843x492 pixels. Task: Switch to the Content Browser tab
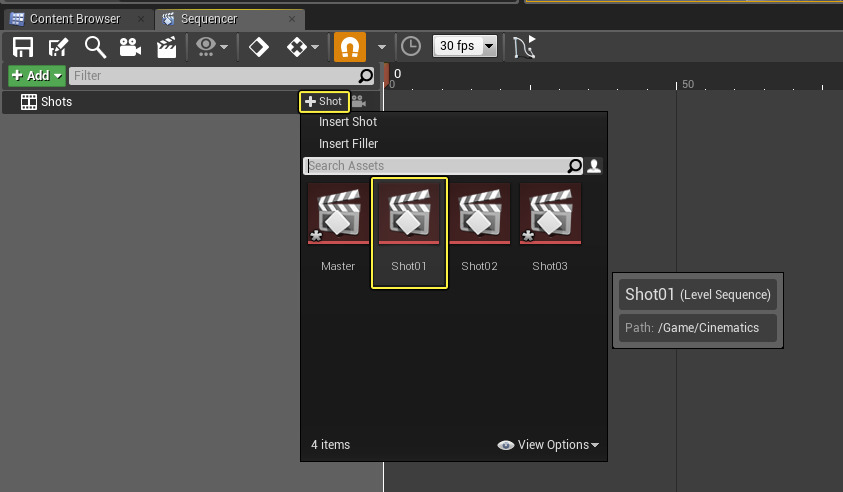pyautogui.click(x=75, y=19)
